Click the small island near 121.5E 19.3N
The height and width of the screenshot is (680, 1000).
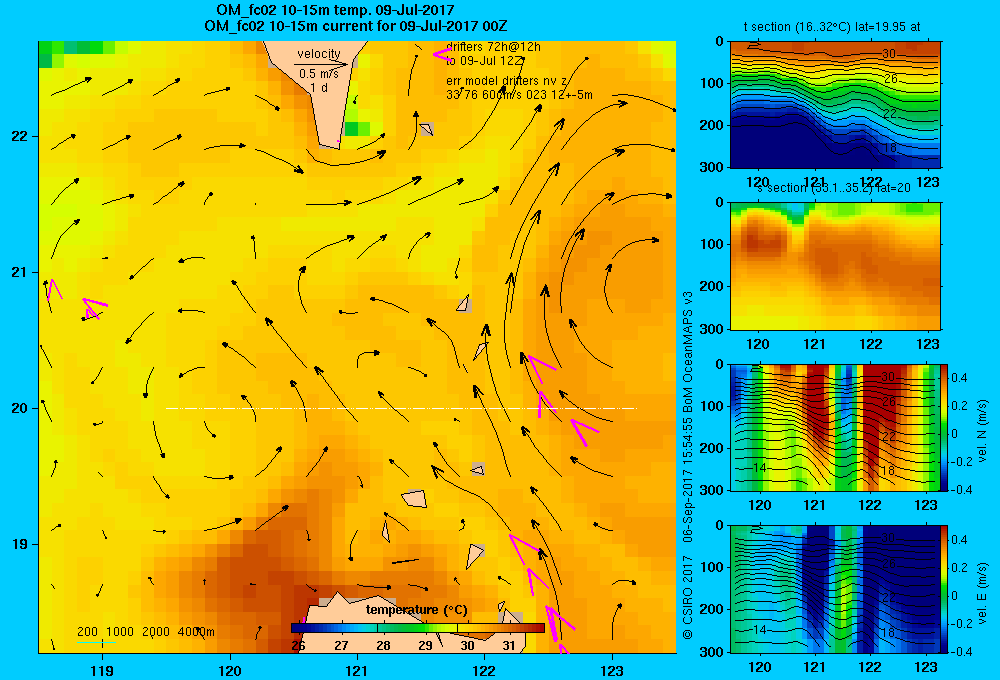415,498
